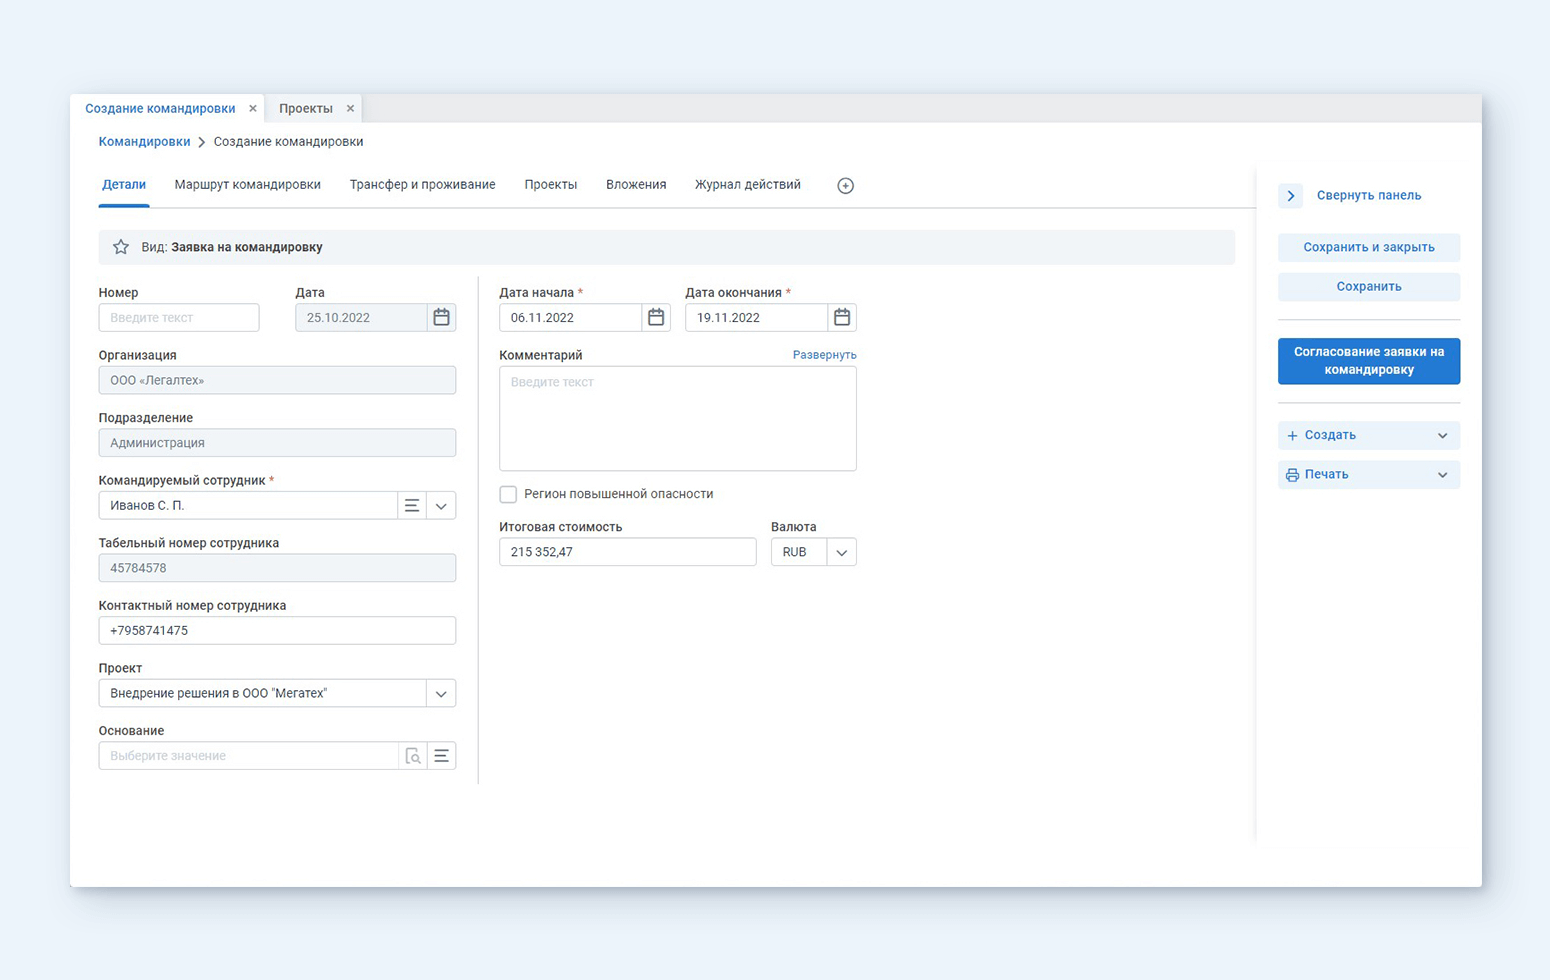Click the Подразделение field Администрация

pyautogui.click(x=277, y=442)
